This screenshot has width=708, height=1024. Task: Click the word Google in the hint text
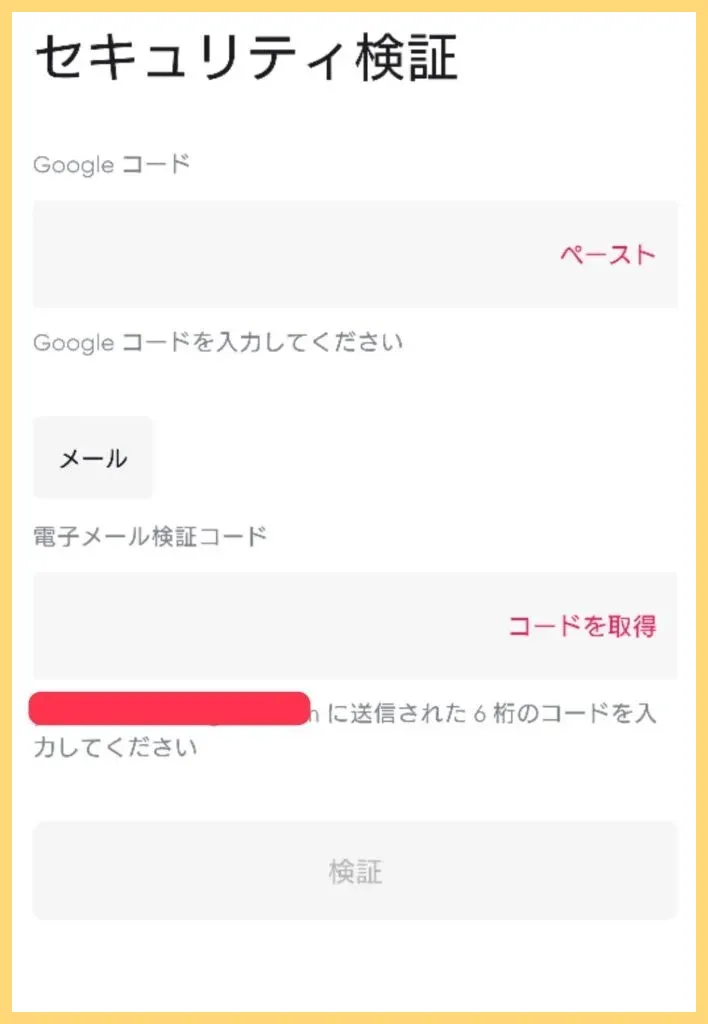pos(73,343)
